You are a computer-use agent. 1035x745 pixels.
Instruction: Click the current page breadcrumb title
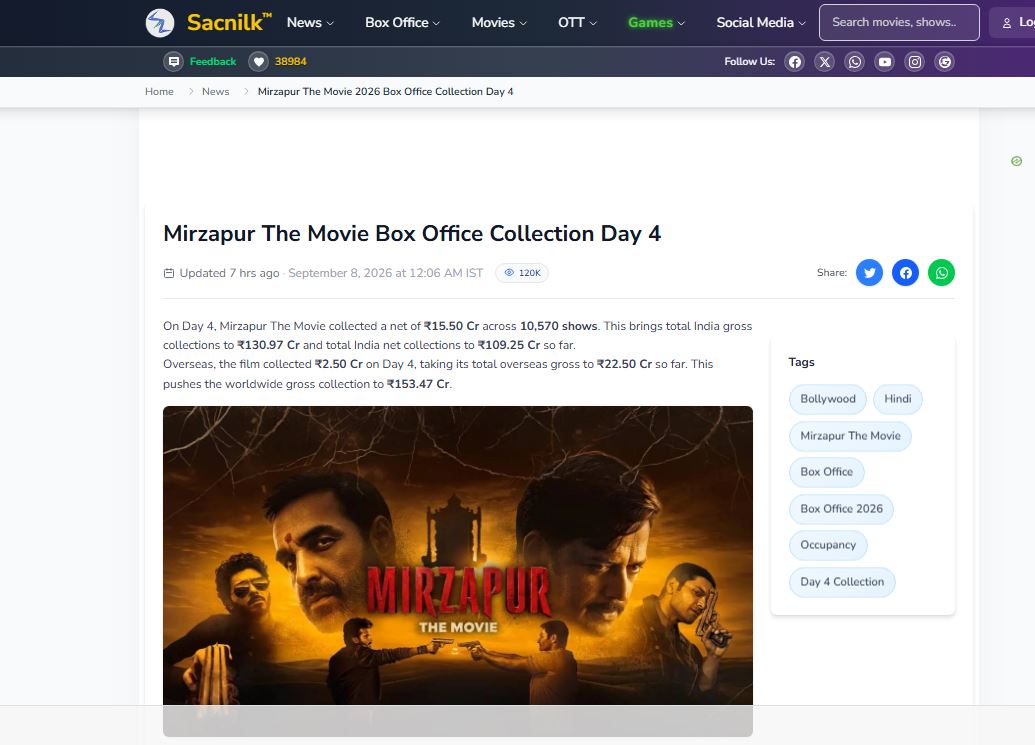point(385,92)
